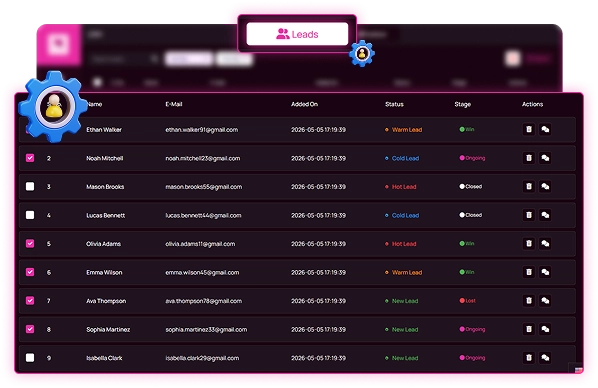The image size is (598, 388).
Task: Delete the Olivia Adams lead
Action: click(x=529, y=243)
